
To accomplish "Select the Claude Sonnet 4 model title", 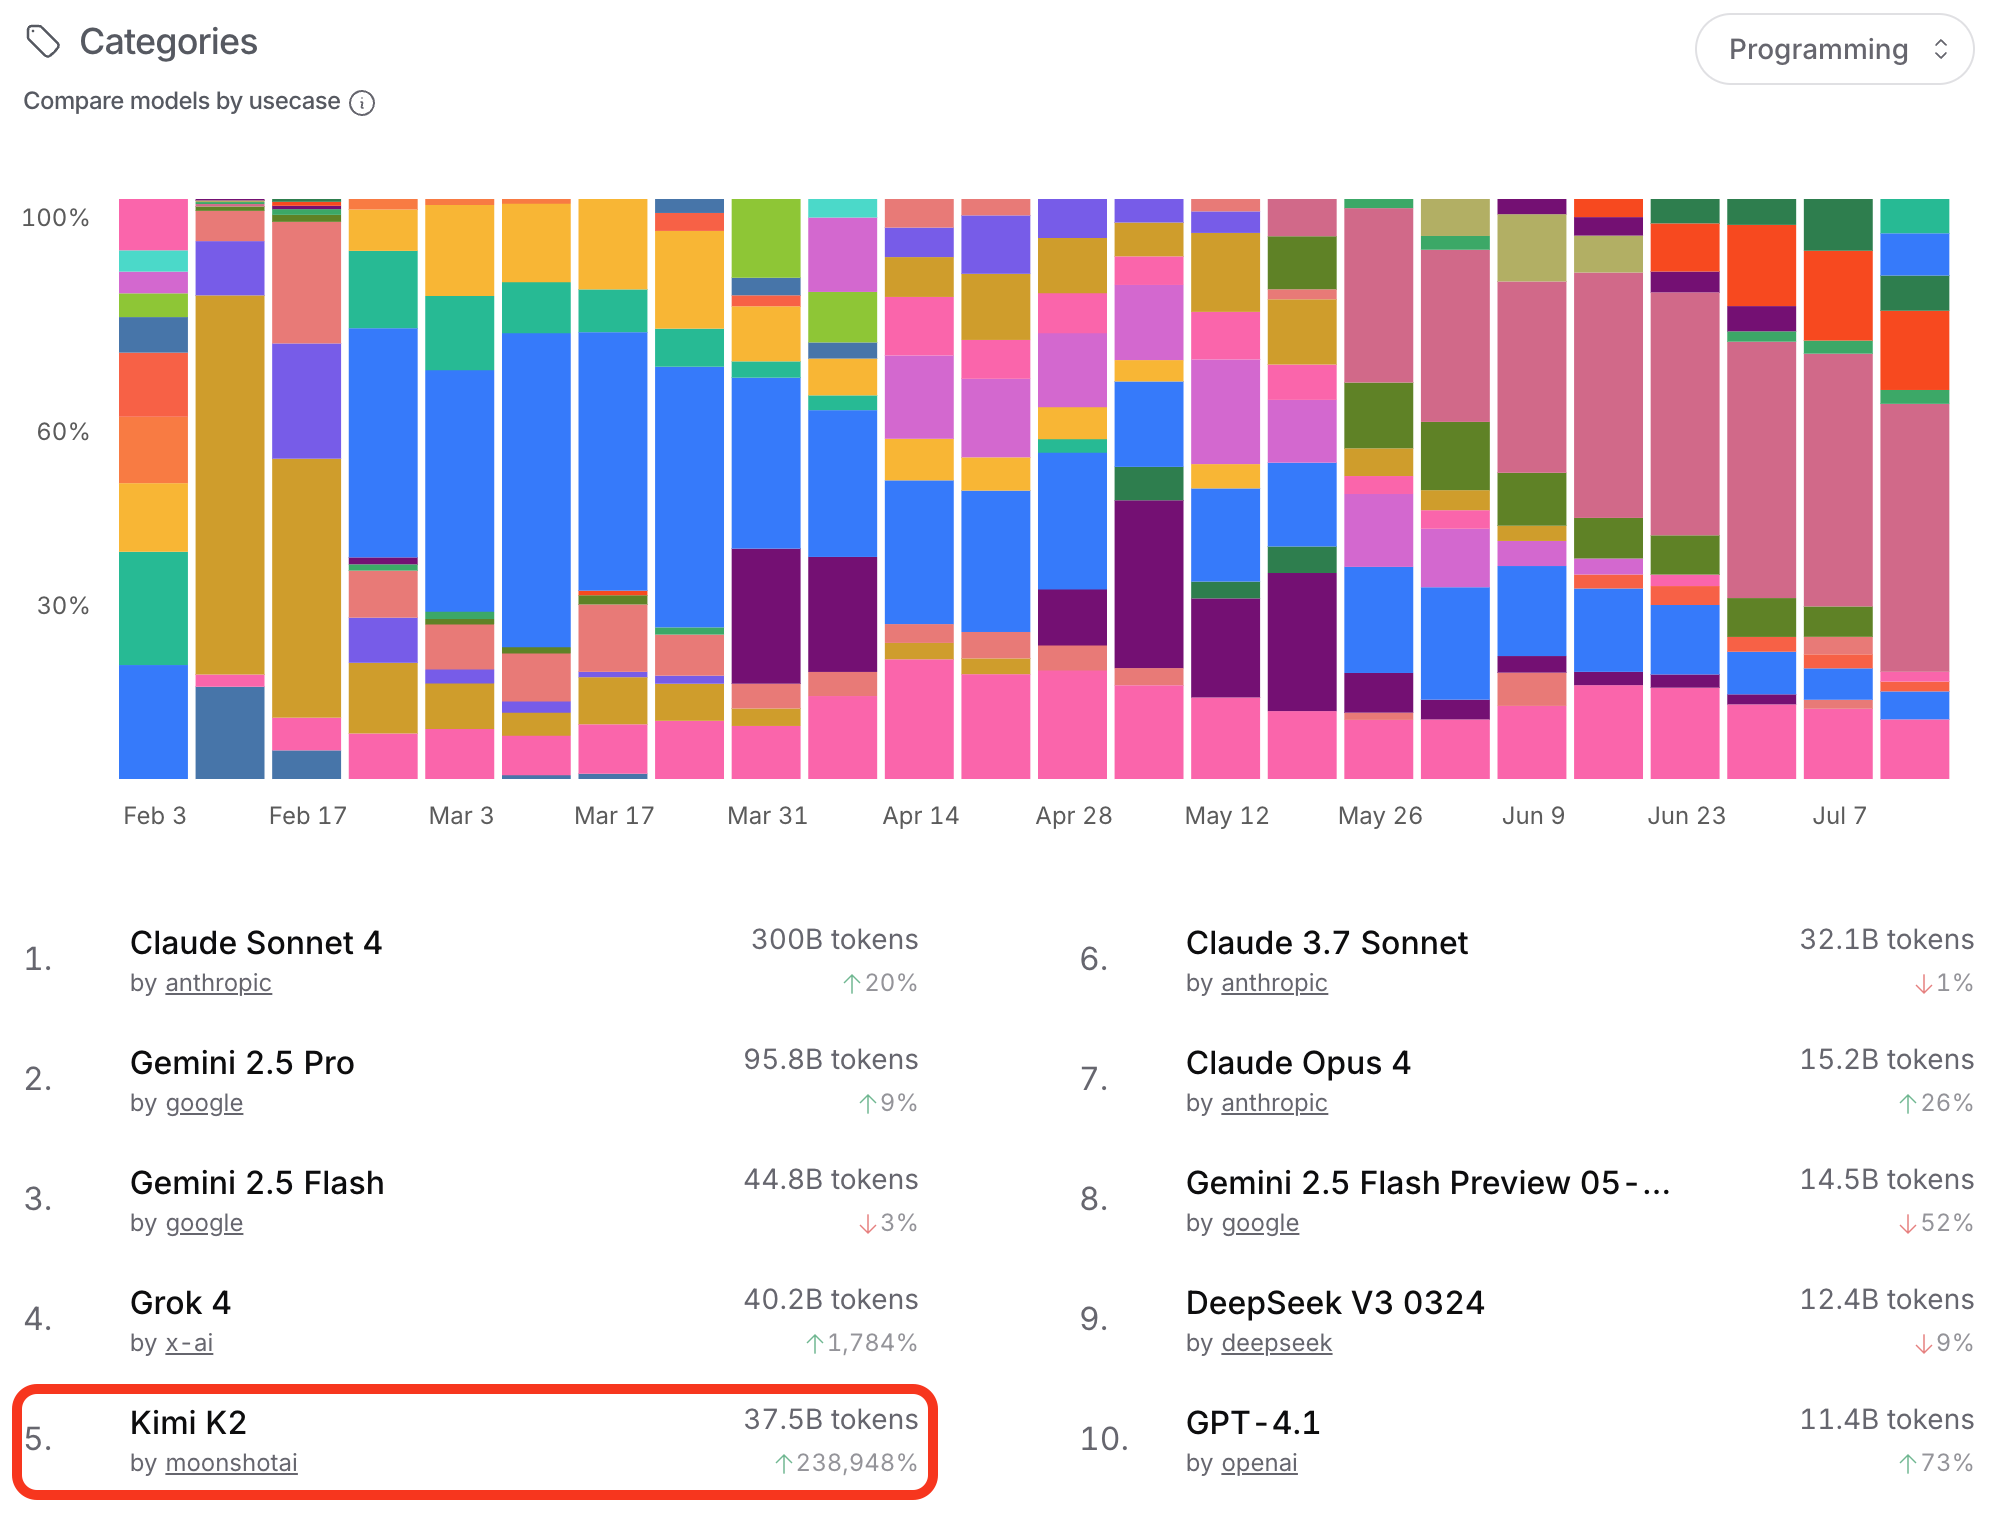I will pyautogui.click(x=256, y=942).
